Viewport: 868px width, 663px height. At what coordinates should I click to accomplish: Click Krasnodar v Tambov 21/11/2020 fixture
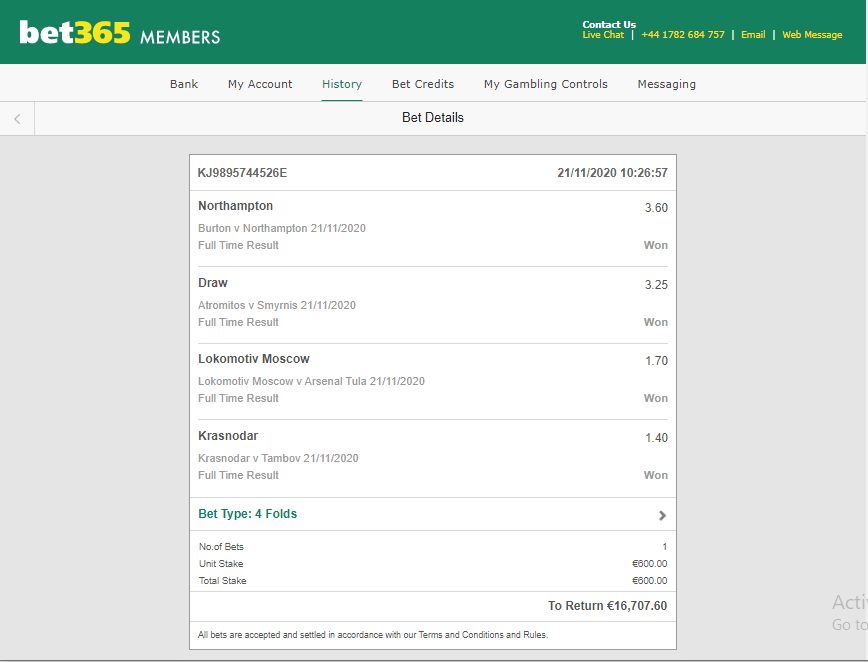click(278, 458)
